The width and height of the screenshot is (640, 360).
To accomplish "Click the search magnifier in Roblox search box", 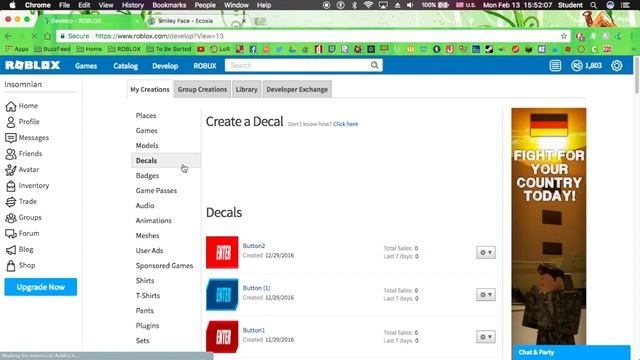I will pyautogui.click(x=374, y=65).
